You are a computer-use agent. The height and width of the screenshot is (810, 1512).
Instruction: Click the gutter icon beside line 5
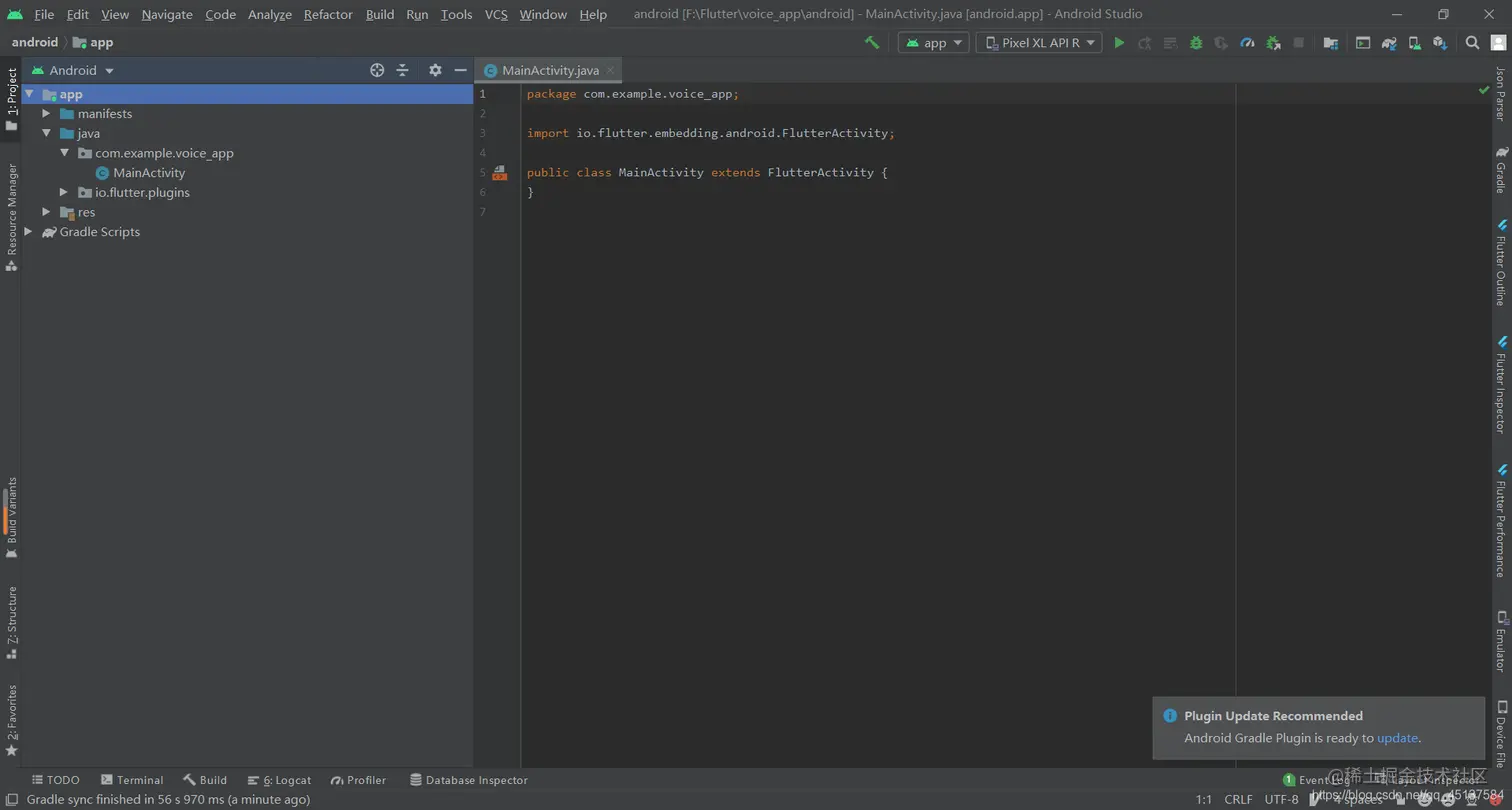click(499, 173)
